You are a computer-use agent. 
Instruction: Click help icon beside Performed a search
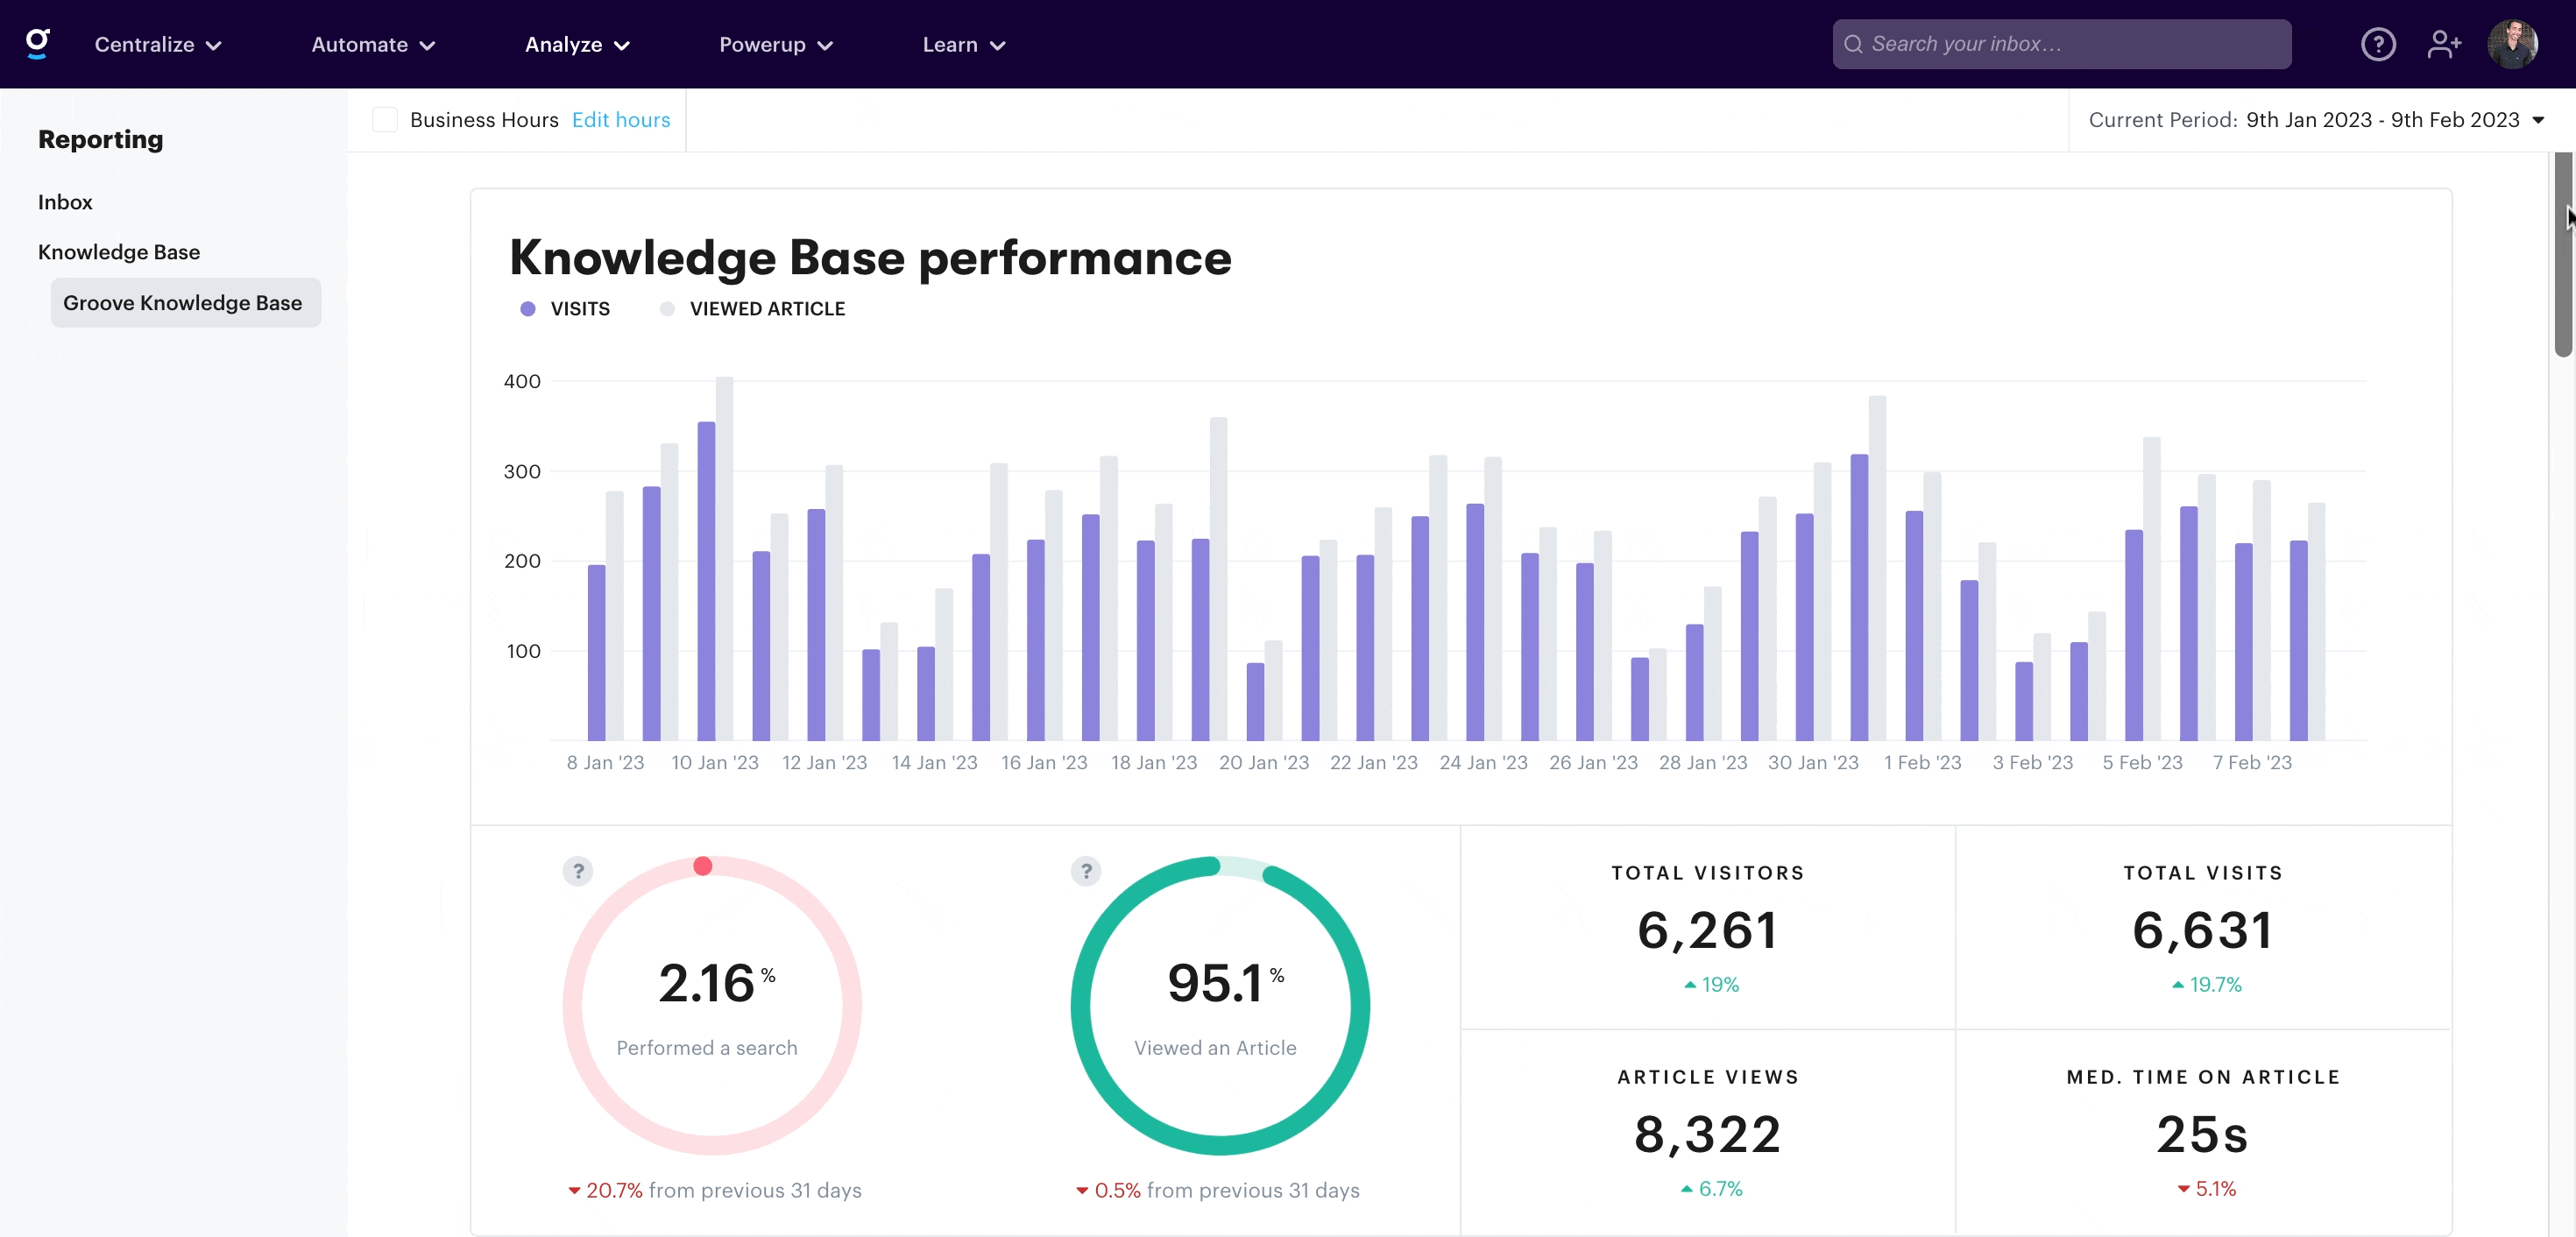point(577,870)
